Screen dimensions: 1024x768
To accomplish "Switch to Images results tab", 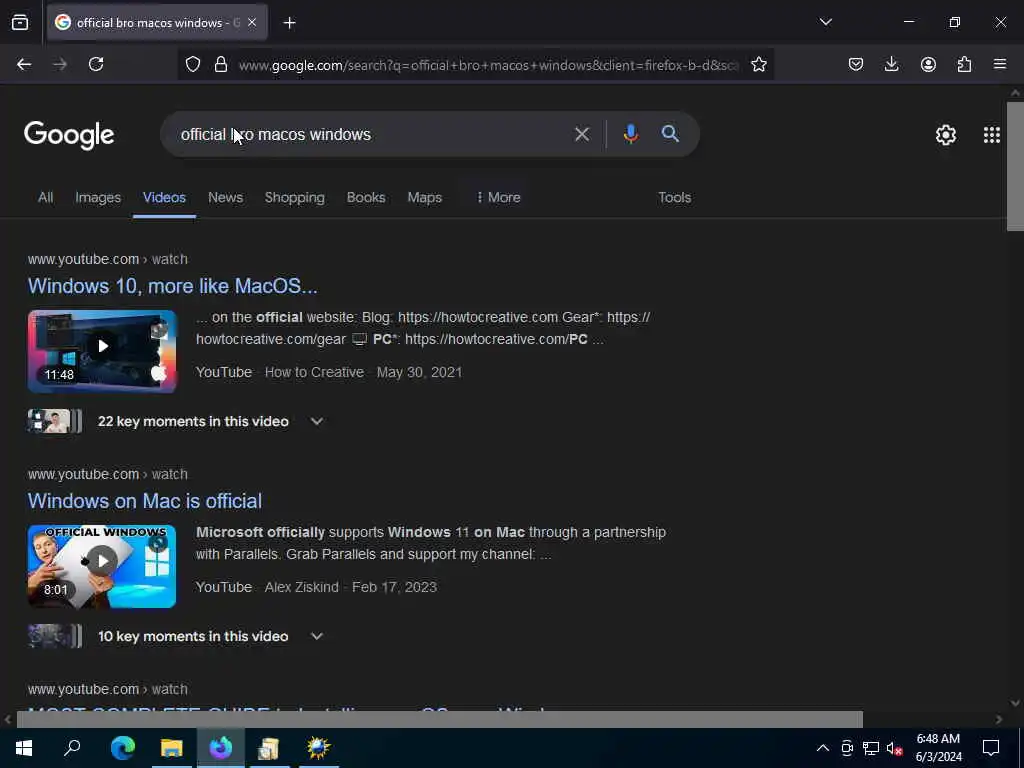I will (x=98, y=197).
